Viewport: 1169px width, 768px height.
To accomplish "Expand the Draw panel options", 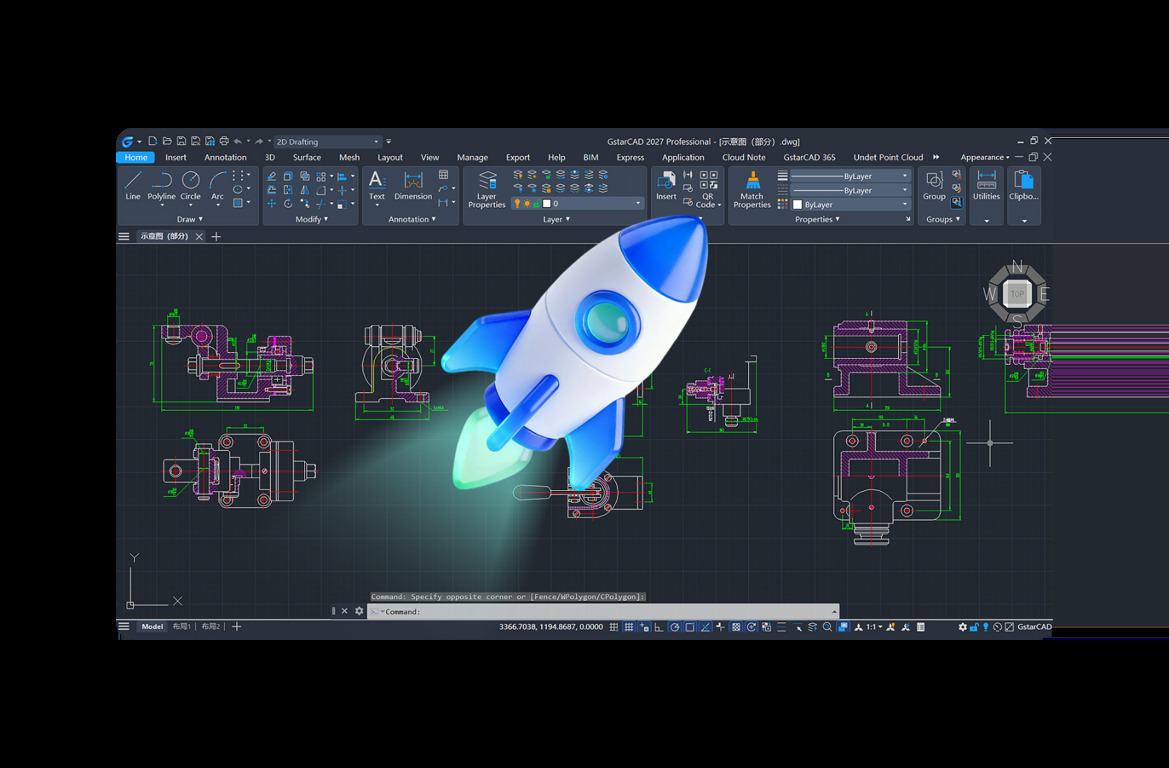I will [x=189, y=219].
